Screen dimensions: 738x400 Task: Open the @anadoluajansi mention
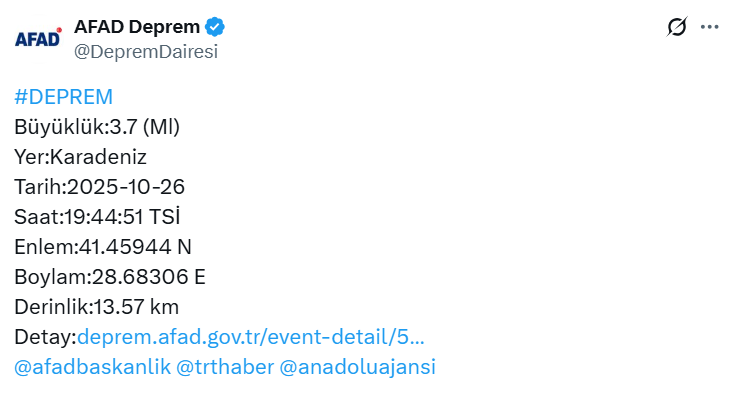(357, 366)
